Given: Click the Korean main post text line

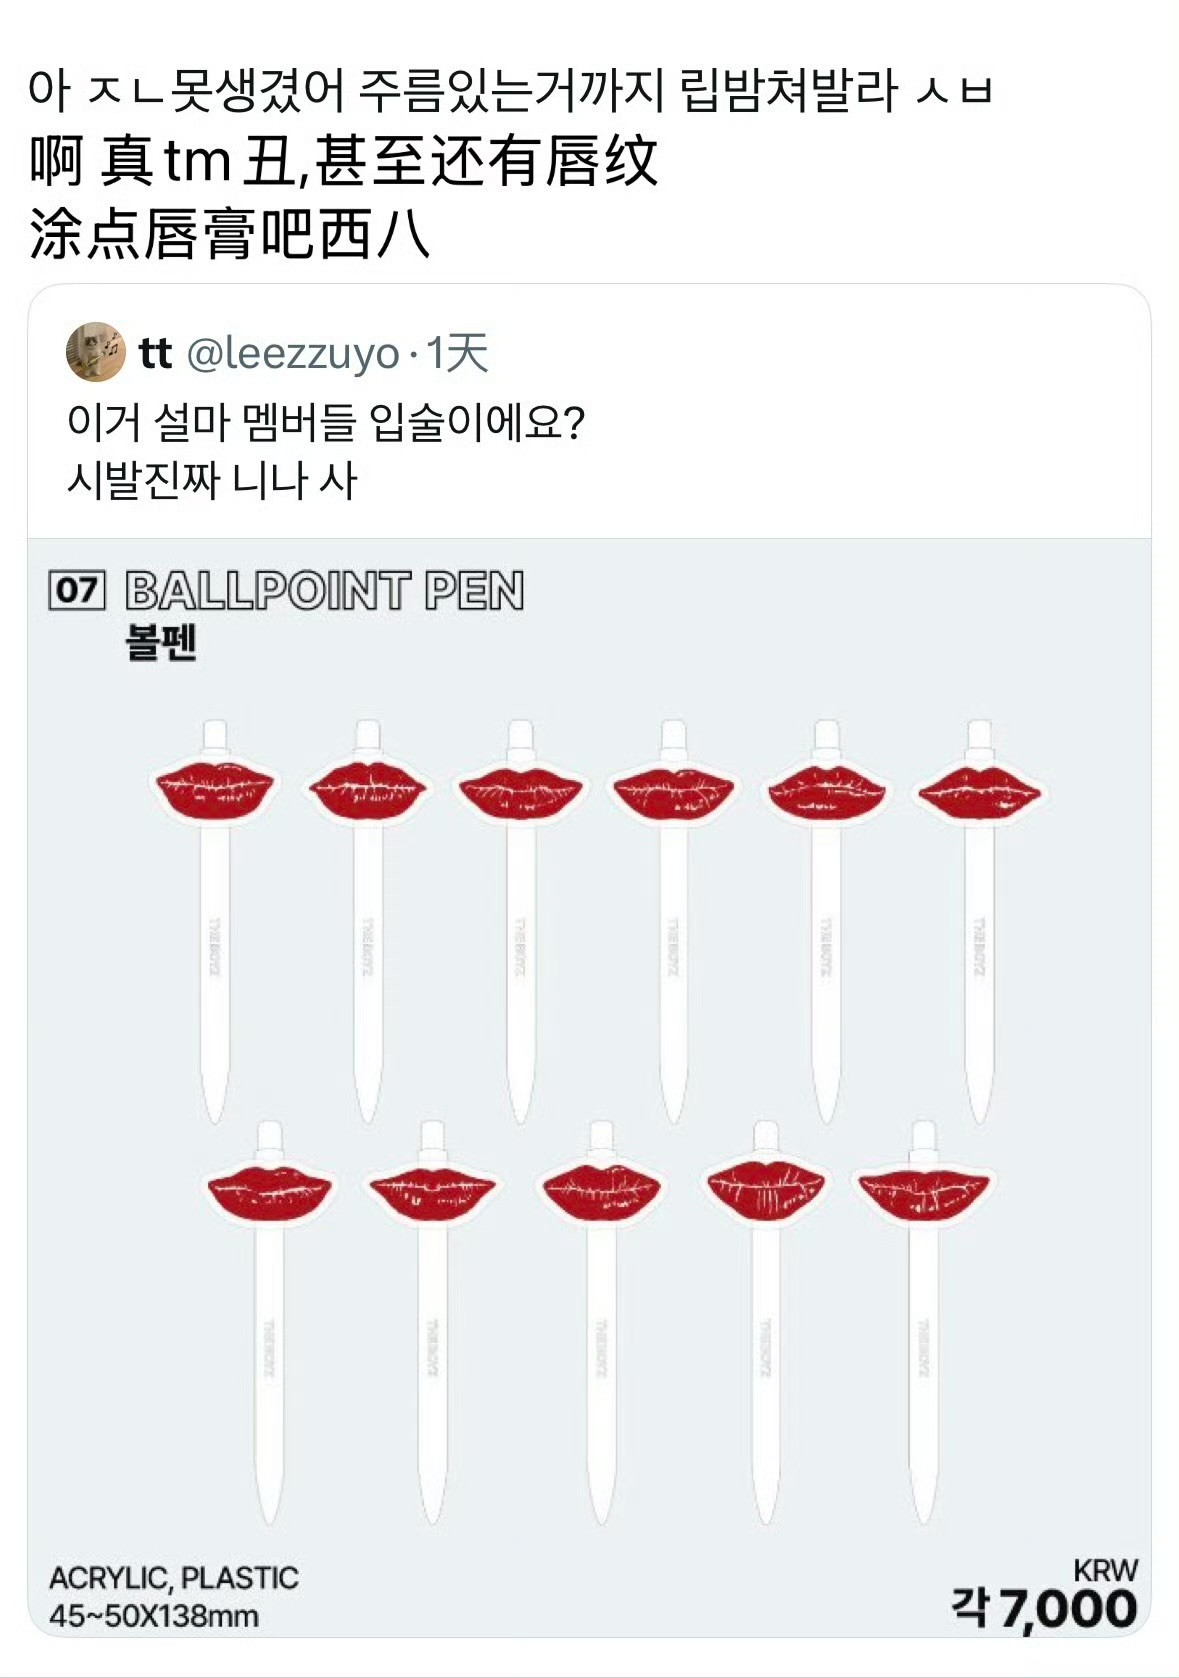Looking at the screenshot, I should pos(510,91).
